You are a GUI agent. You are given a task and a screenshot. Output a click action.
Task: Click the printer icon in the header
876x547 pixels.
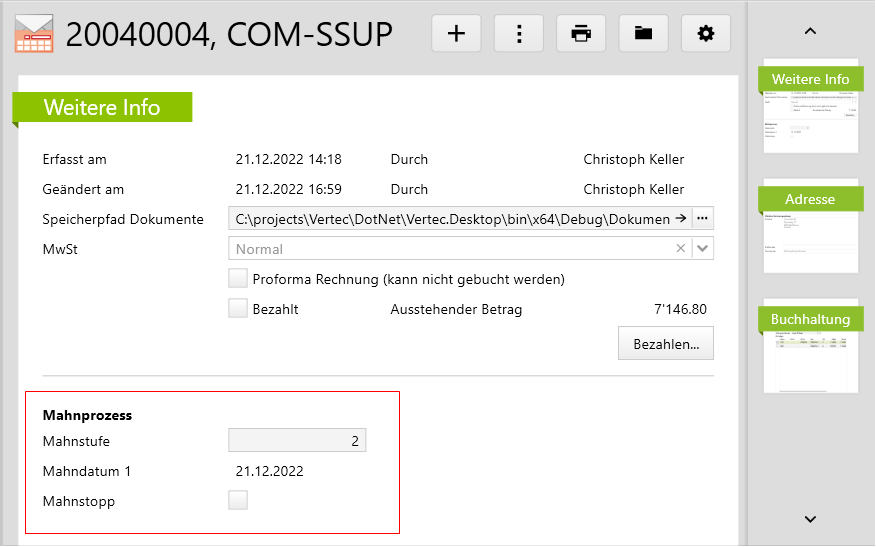point(581,34)
